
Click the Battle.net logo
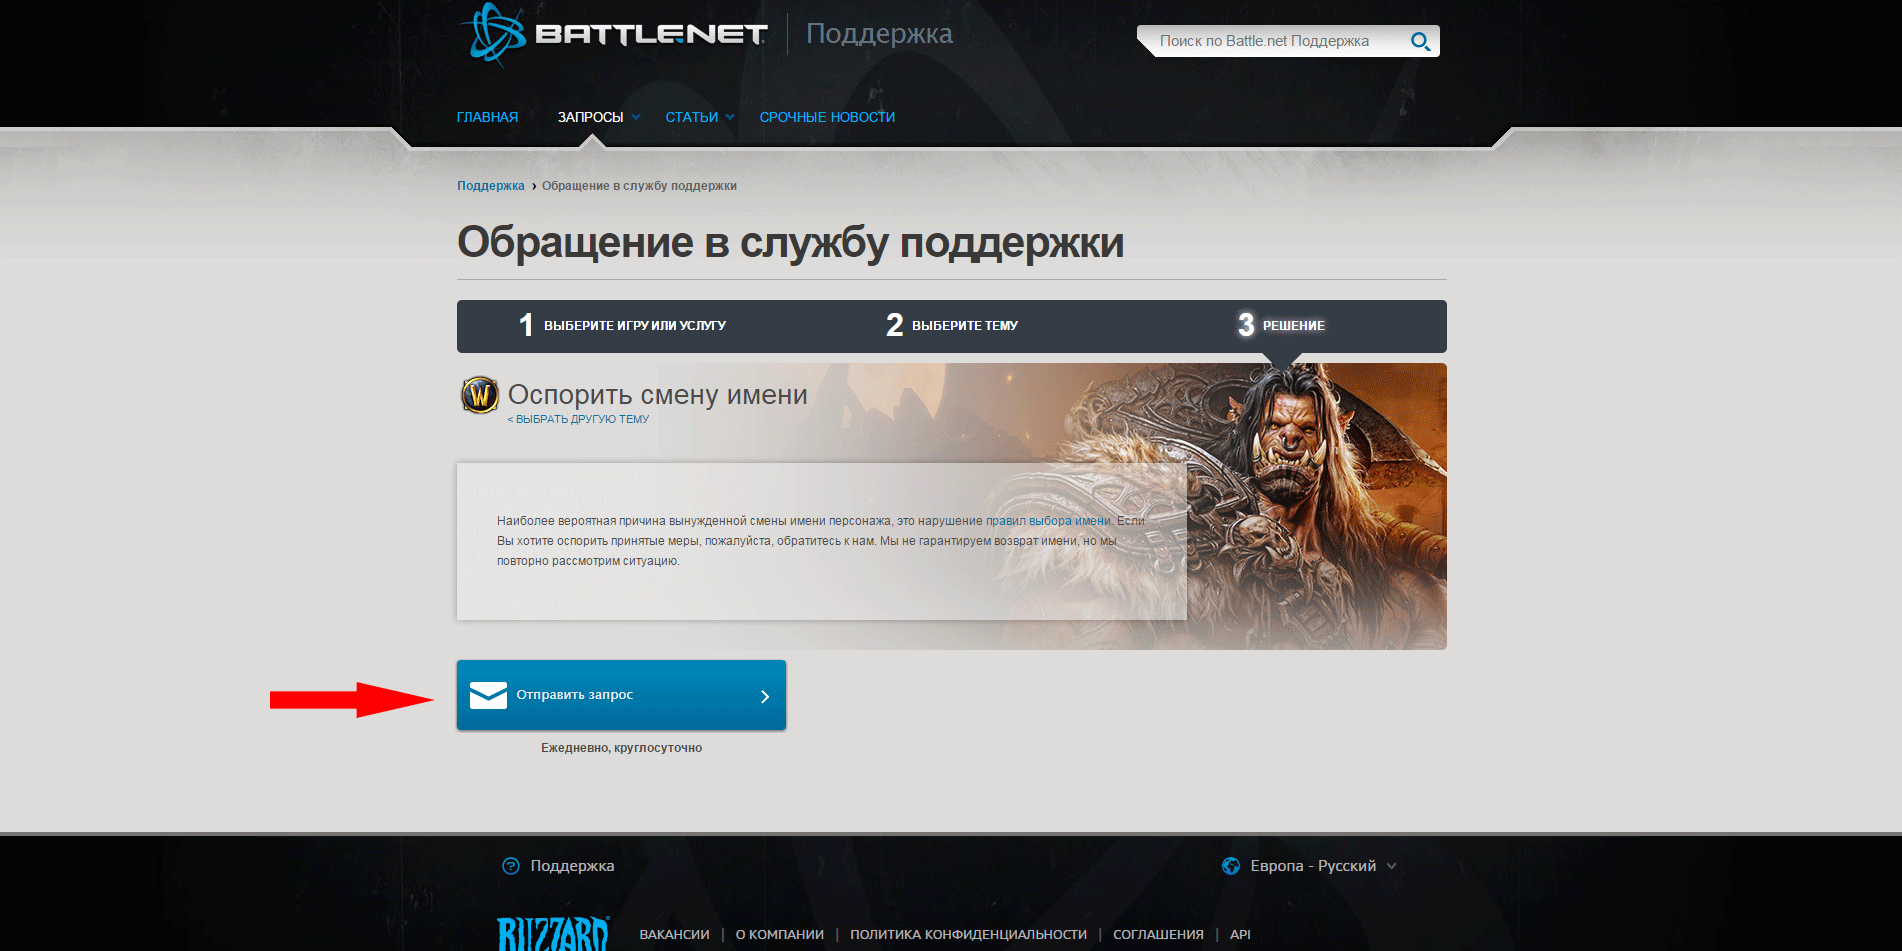[x=616, y=34]
